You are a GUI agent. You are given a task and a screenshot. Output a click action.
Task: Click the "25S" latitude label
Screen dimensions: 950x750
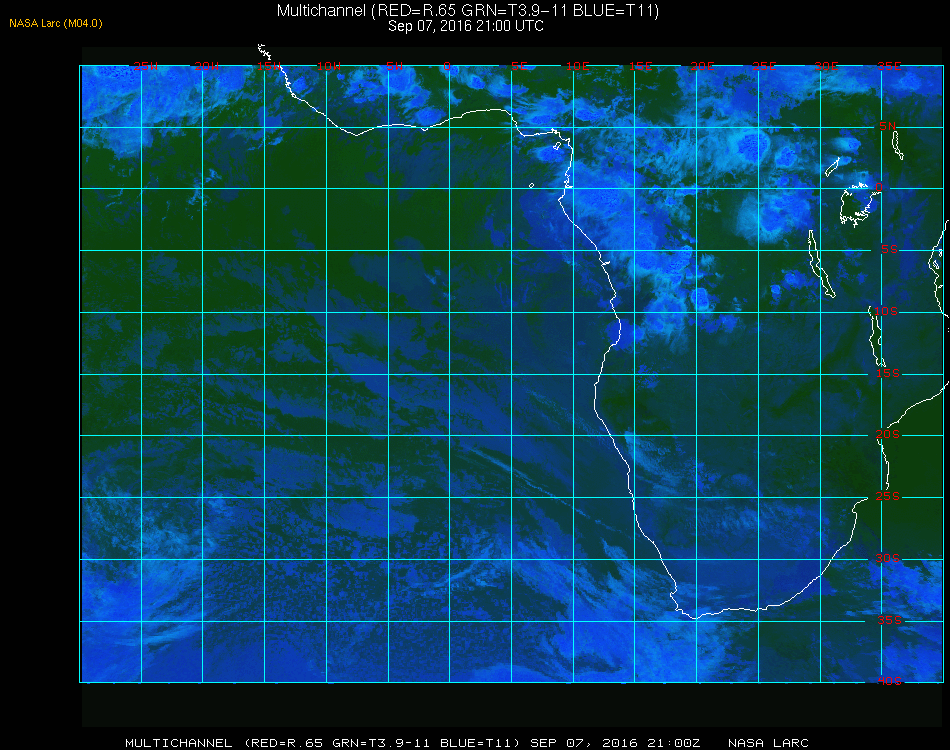click(888, 496)
